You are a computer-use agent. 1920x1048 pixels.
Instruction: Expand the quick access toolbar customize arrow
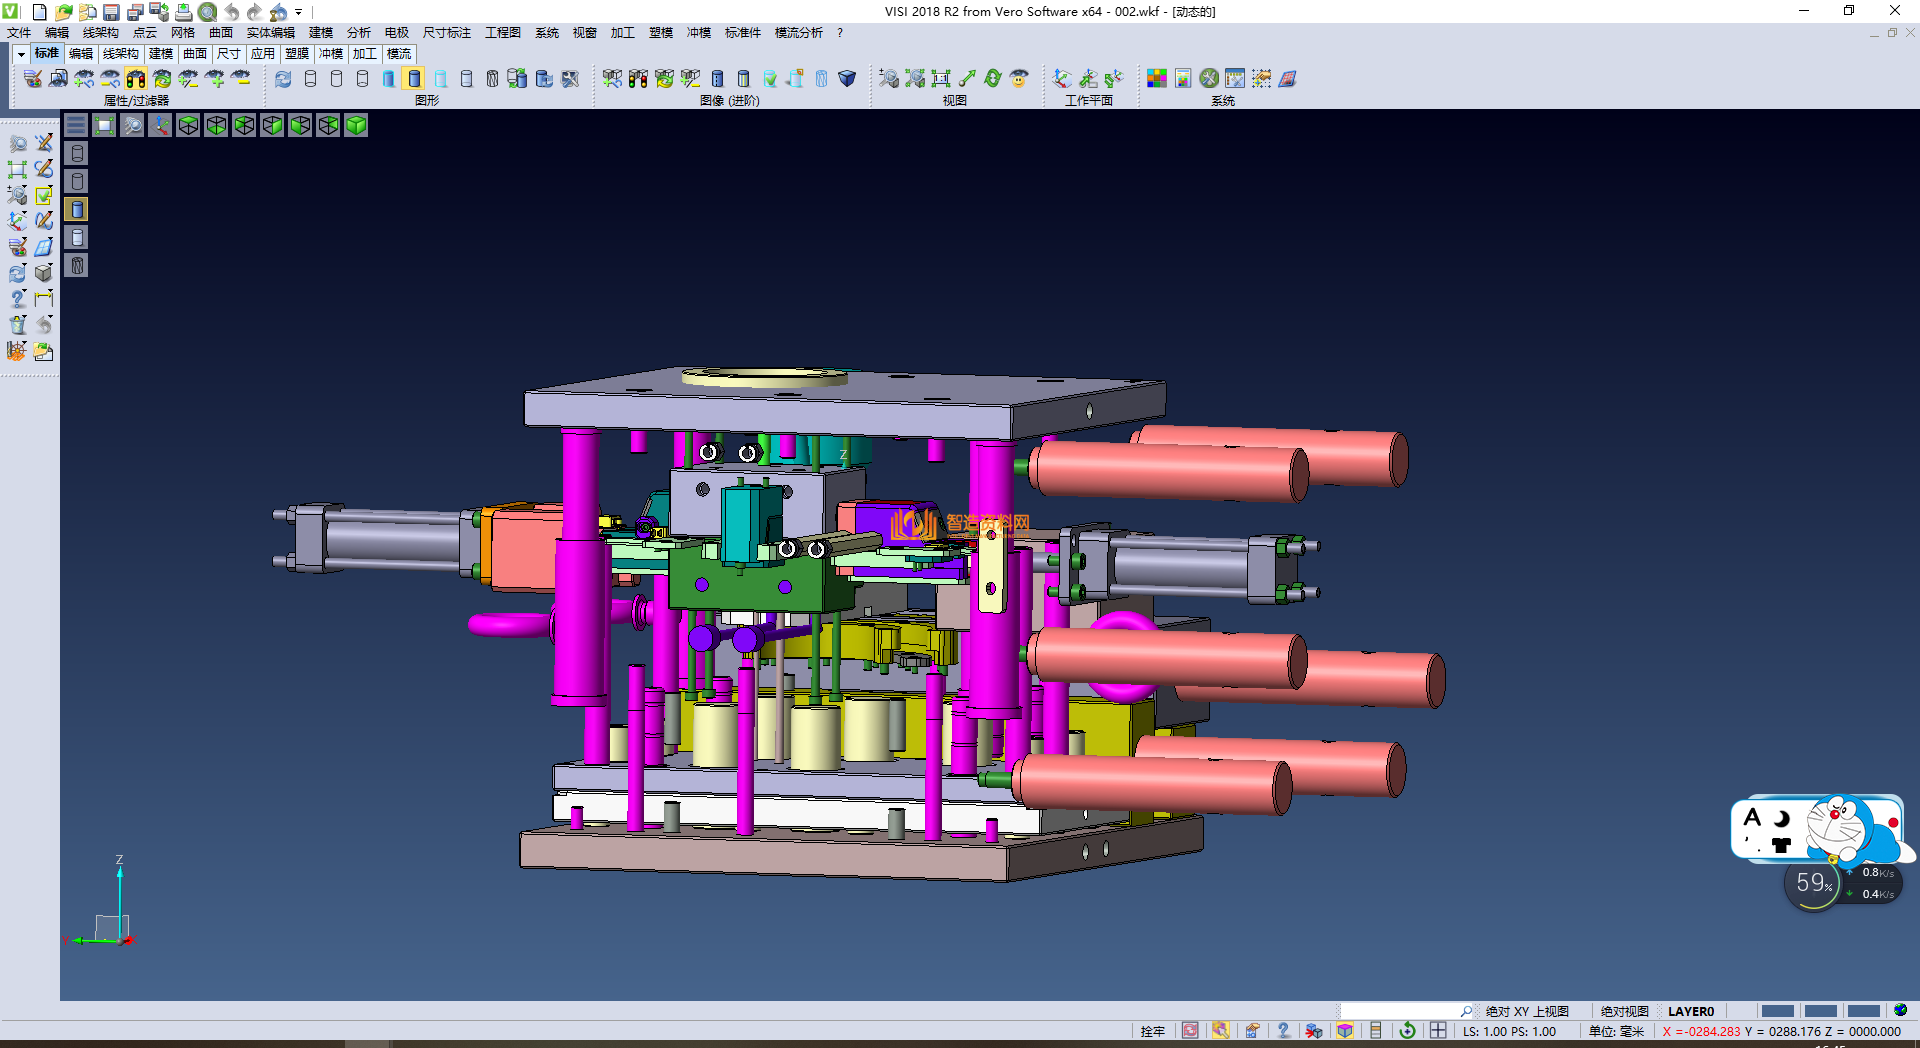coord(299,12)
